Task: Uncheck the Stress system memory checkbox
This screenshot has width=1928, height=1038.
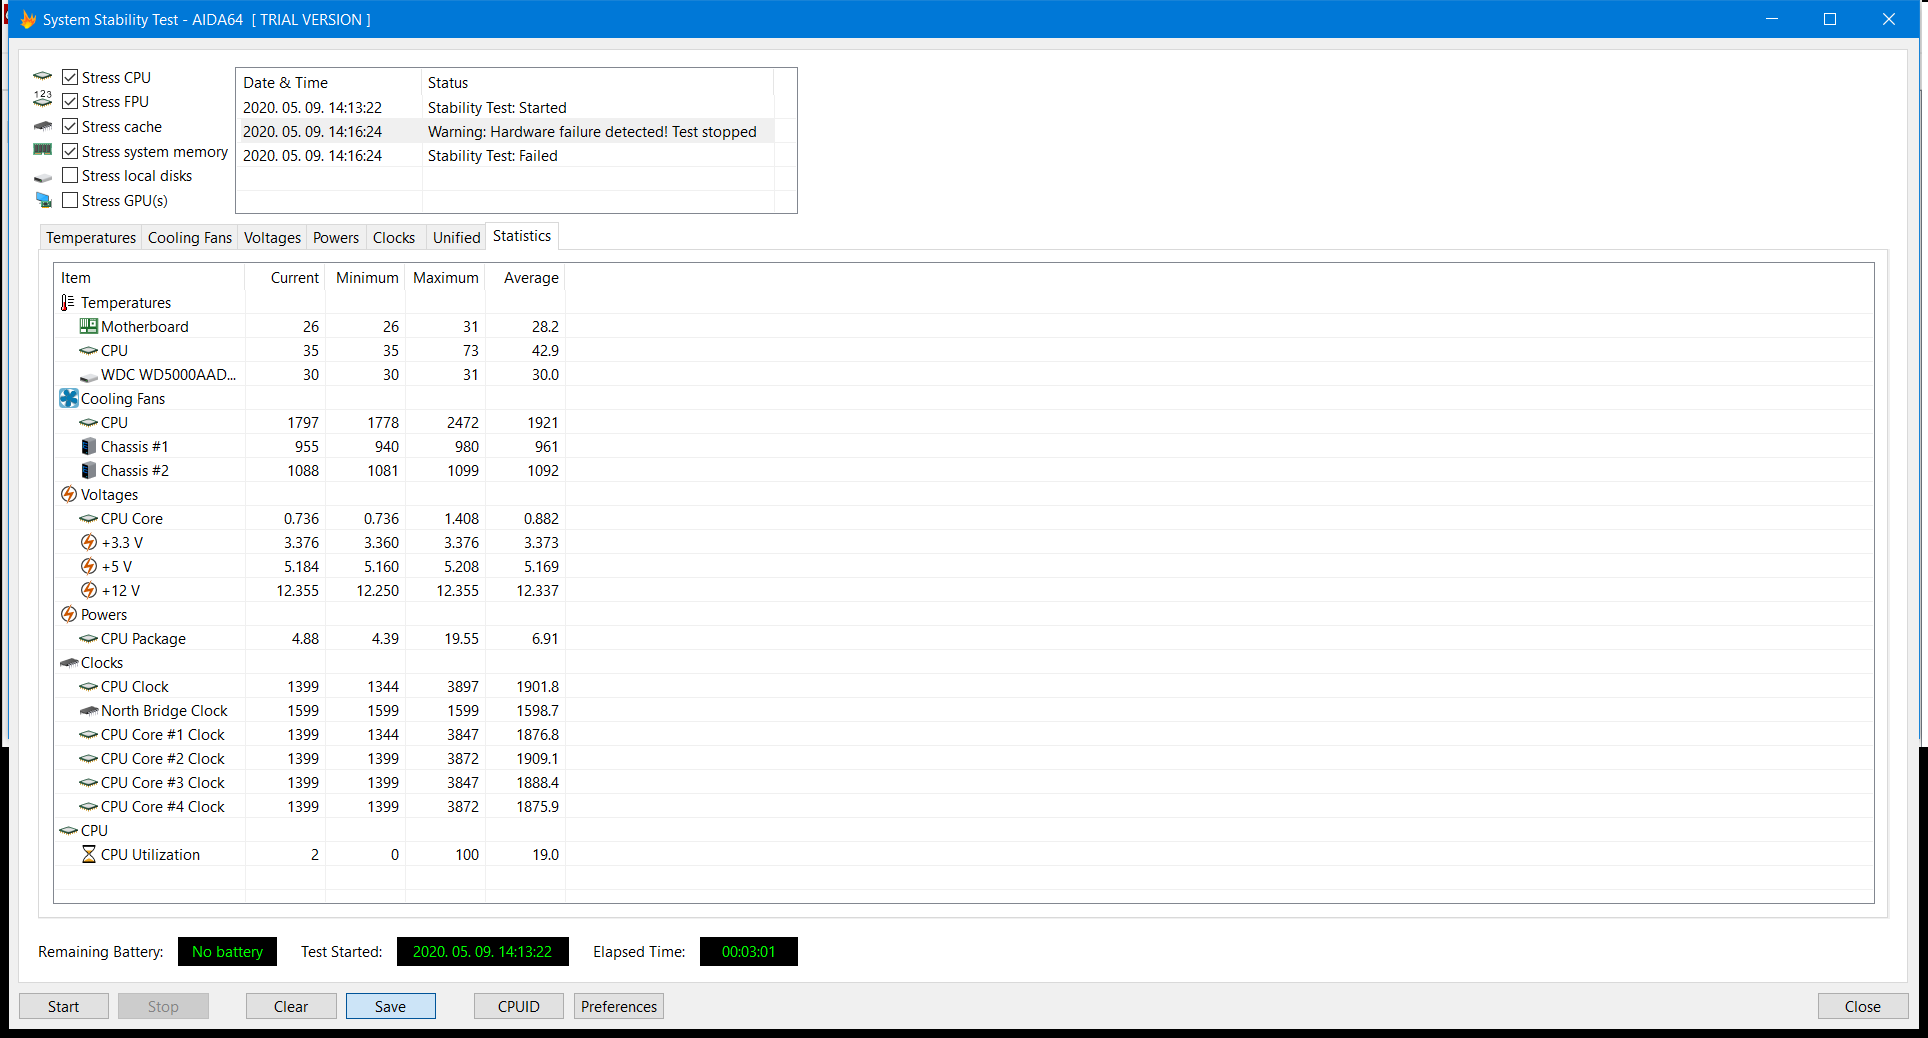Action: click(70, 151)
